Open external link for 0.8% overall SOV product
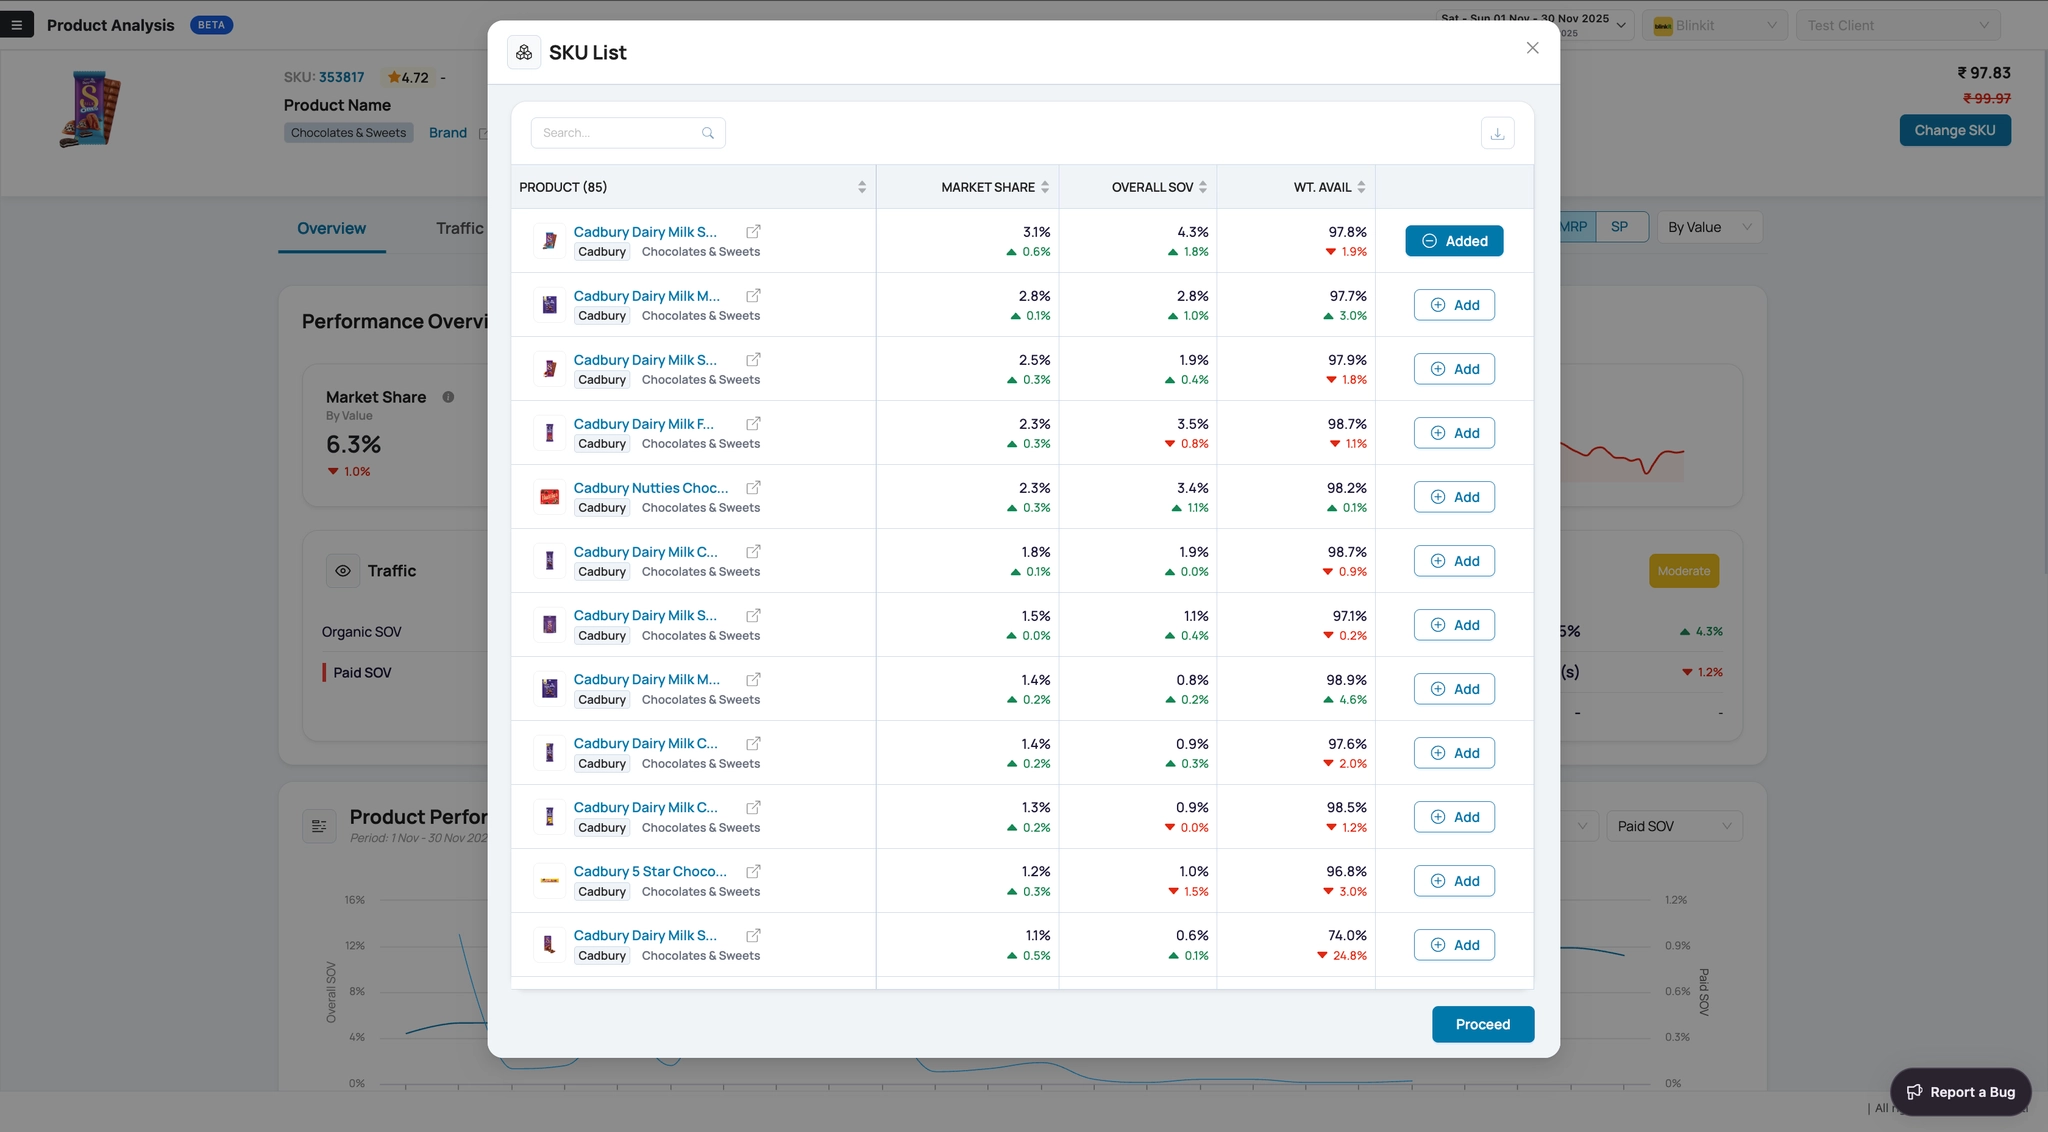 [x=753, y=680]
